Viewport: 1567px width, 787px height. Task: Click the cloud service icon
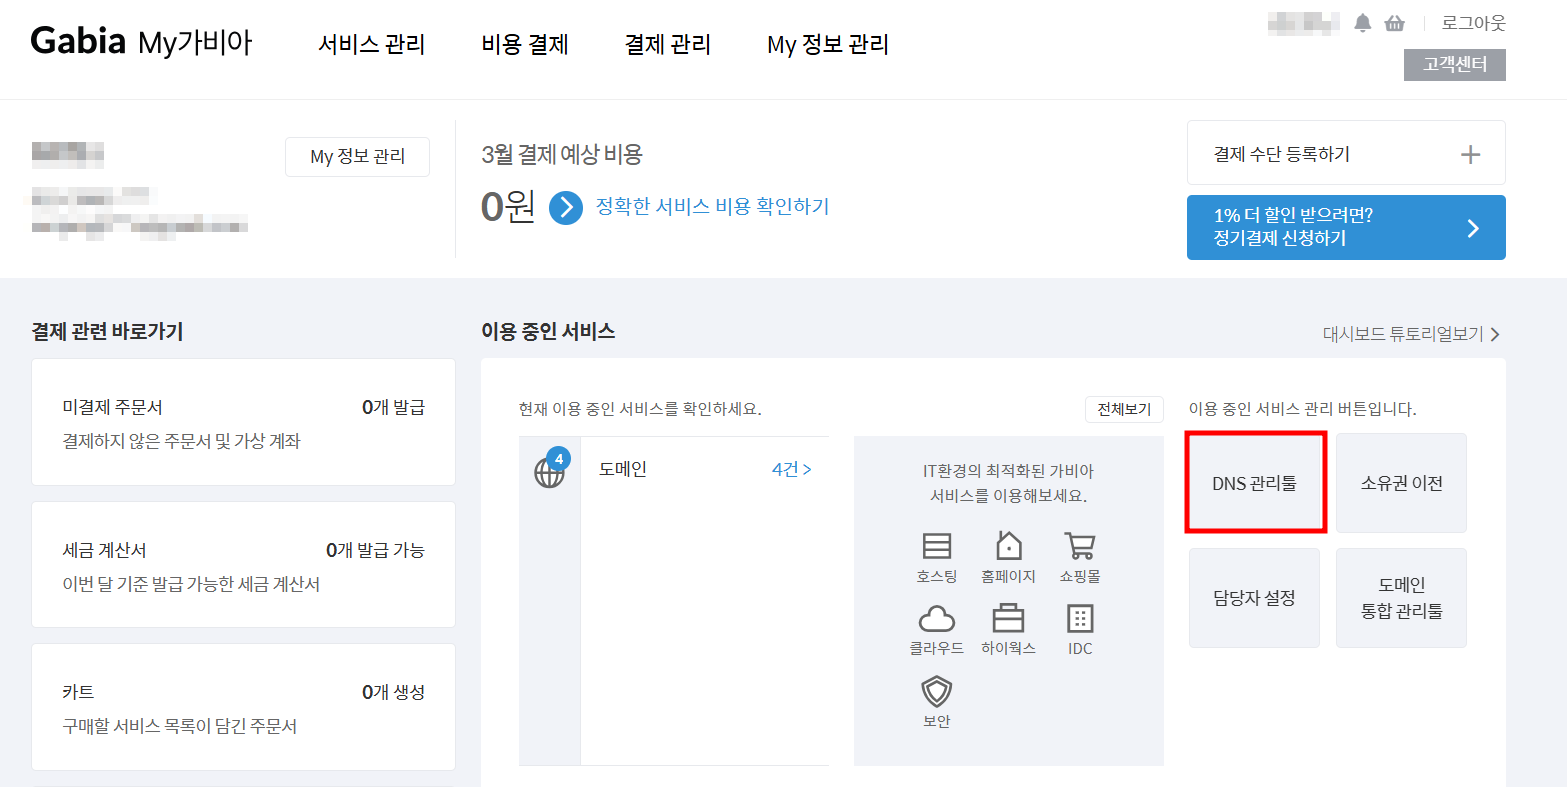[936, 618]
